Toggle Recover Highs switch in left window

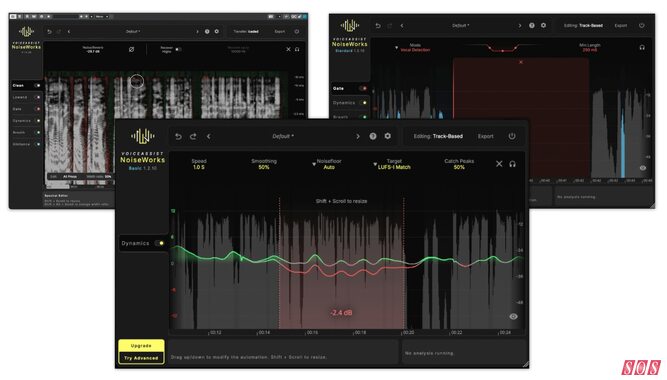pyautogui.click(x=178, y=49)
